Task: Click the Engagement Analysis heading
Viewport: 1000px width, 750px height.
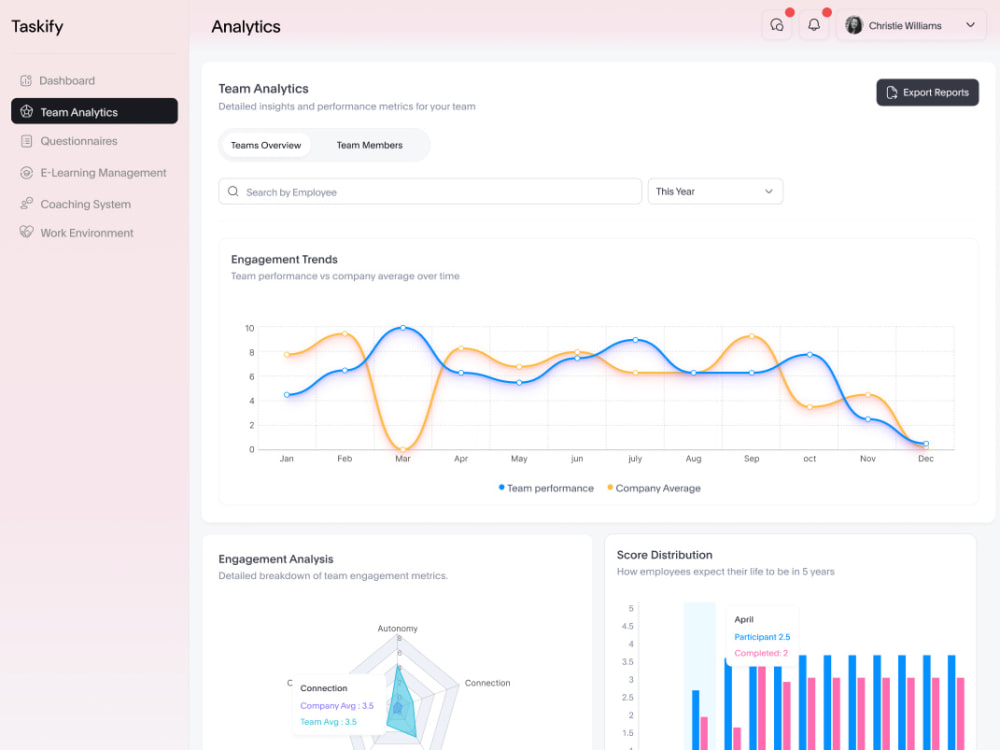Action: tap(276, 559)
